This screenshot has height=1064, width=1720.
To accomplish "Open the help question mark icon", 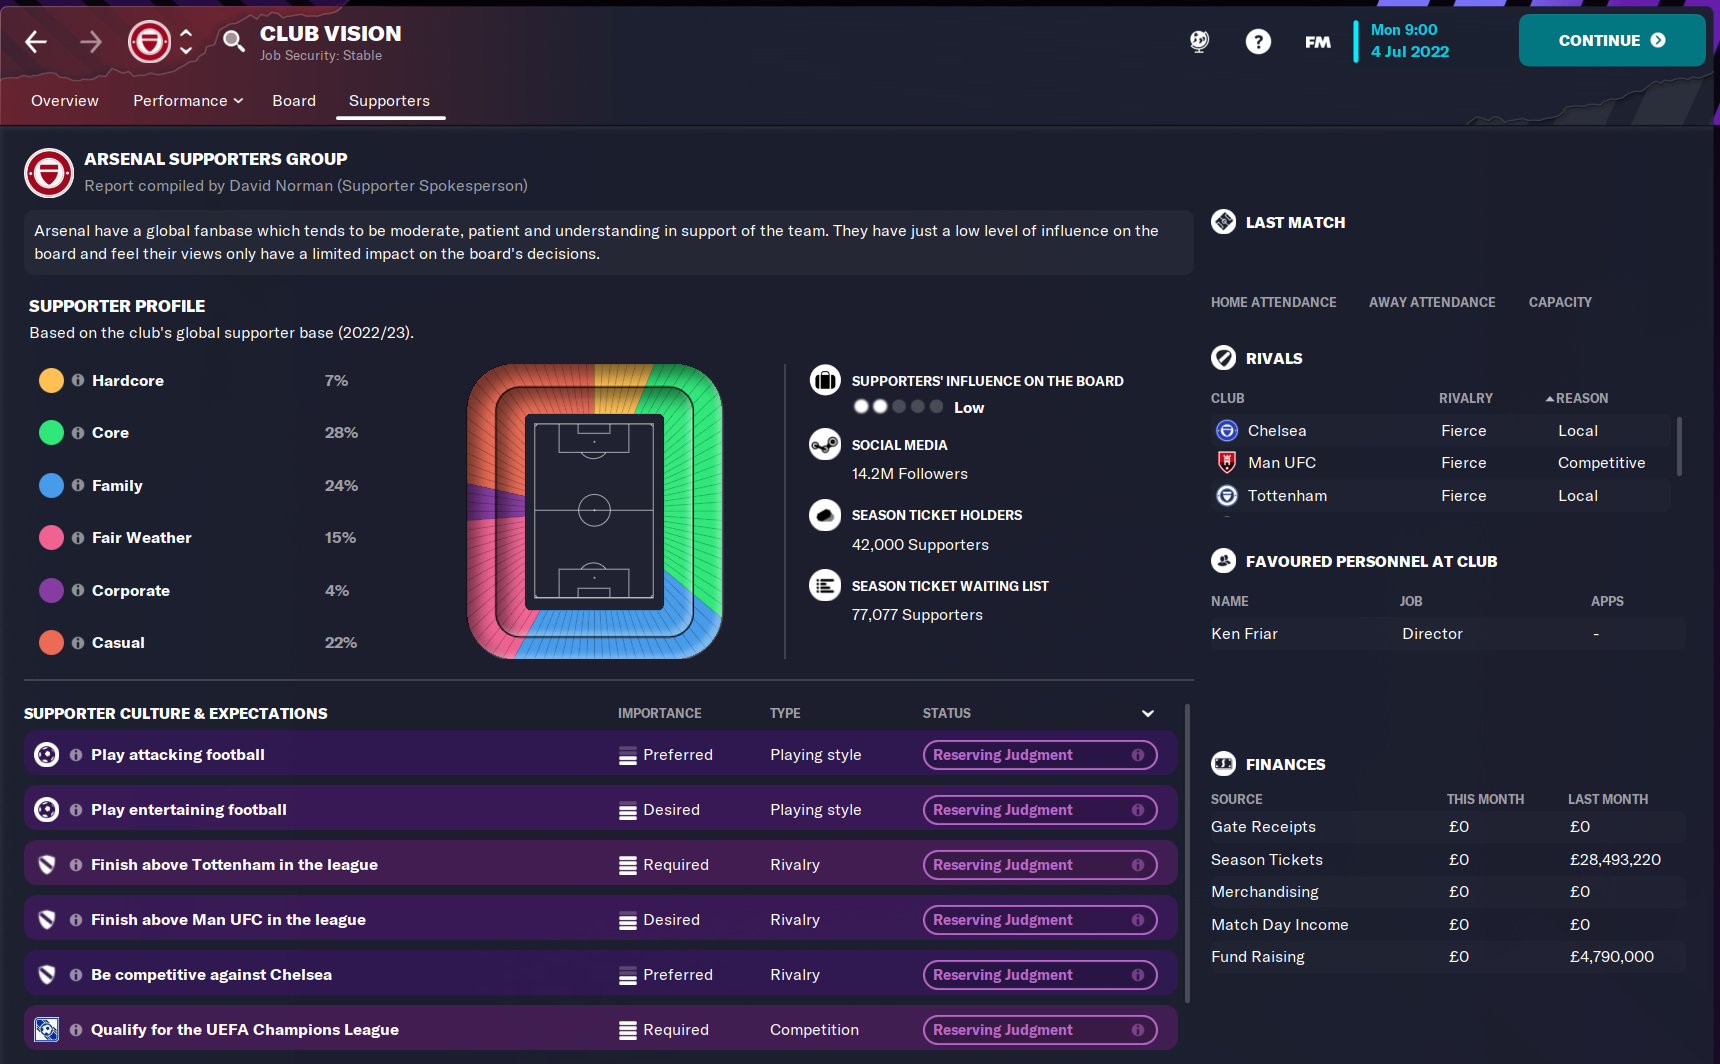I will coord(1258,41).
